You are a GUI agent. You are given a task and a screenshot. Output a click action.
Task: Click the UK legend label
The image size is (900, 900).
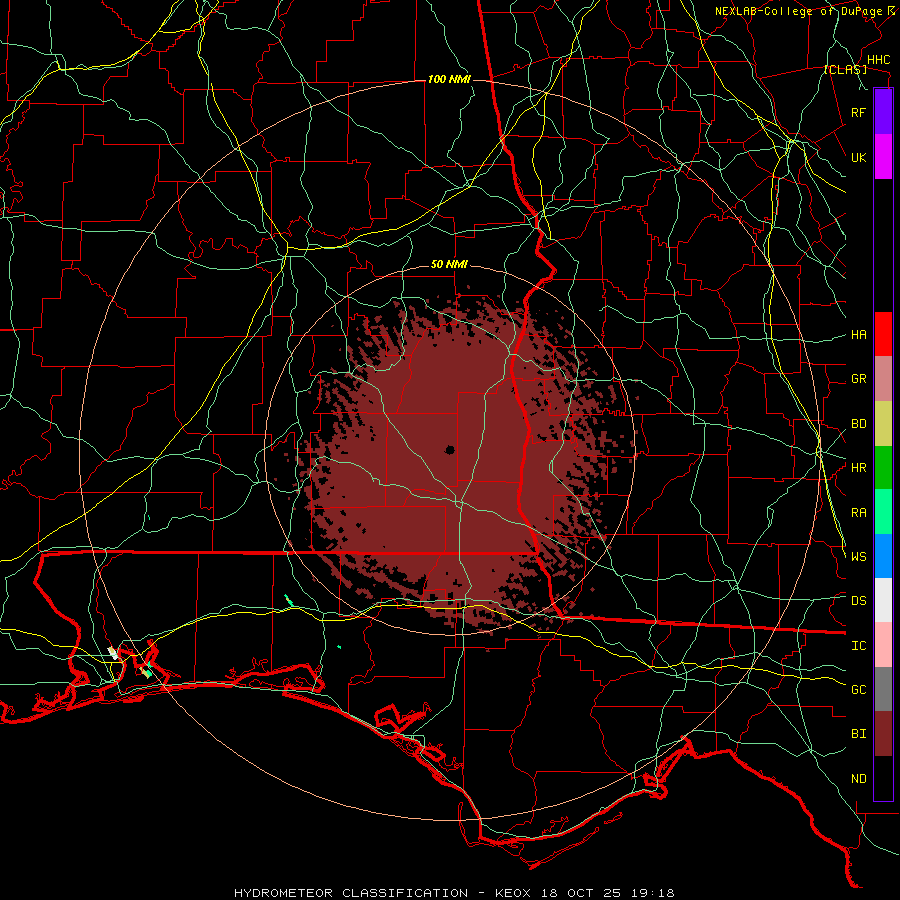(x=858, y=157)
